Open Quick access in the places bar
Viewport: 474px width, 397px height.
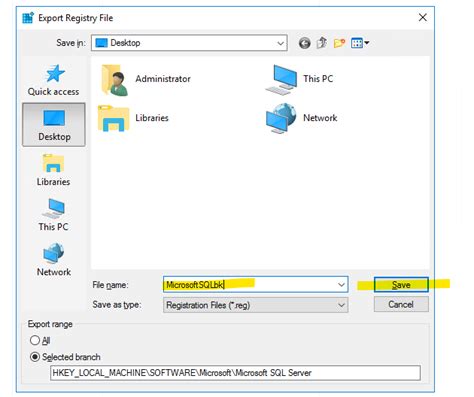(x=54, y=80)
